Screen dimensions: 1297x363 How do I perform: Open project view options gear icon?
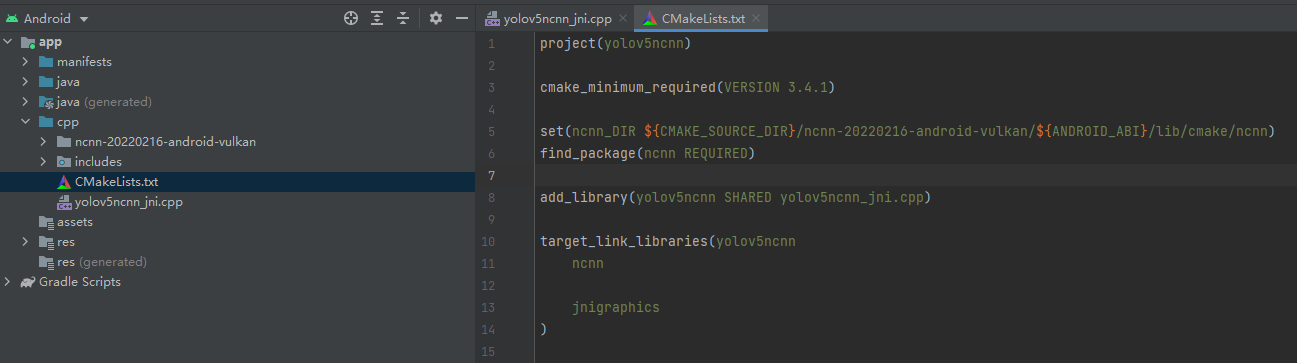[x=435, y=18]
